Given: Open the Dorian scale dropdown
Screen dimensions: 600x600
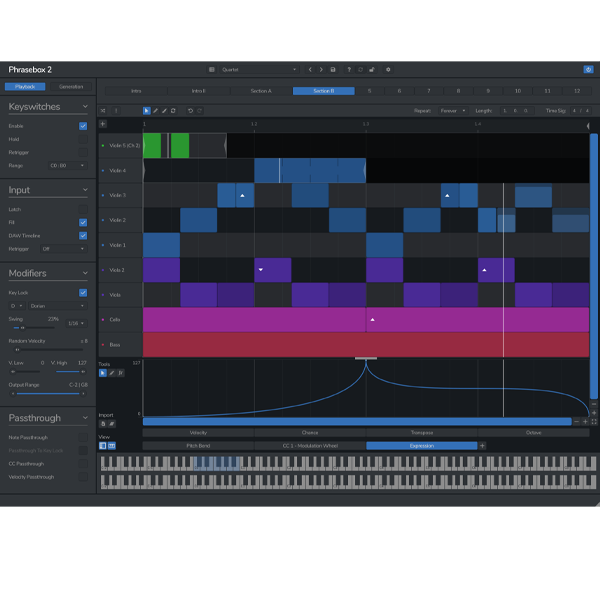Looking at the screenshot, I should 57,306.
